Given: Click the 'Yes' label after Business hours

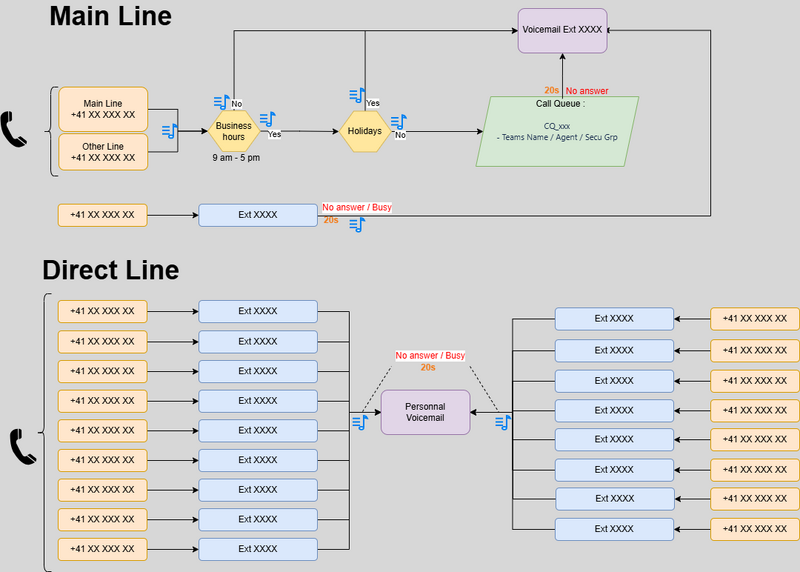Looking at the screenshot, I should point(274,134).
